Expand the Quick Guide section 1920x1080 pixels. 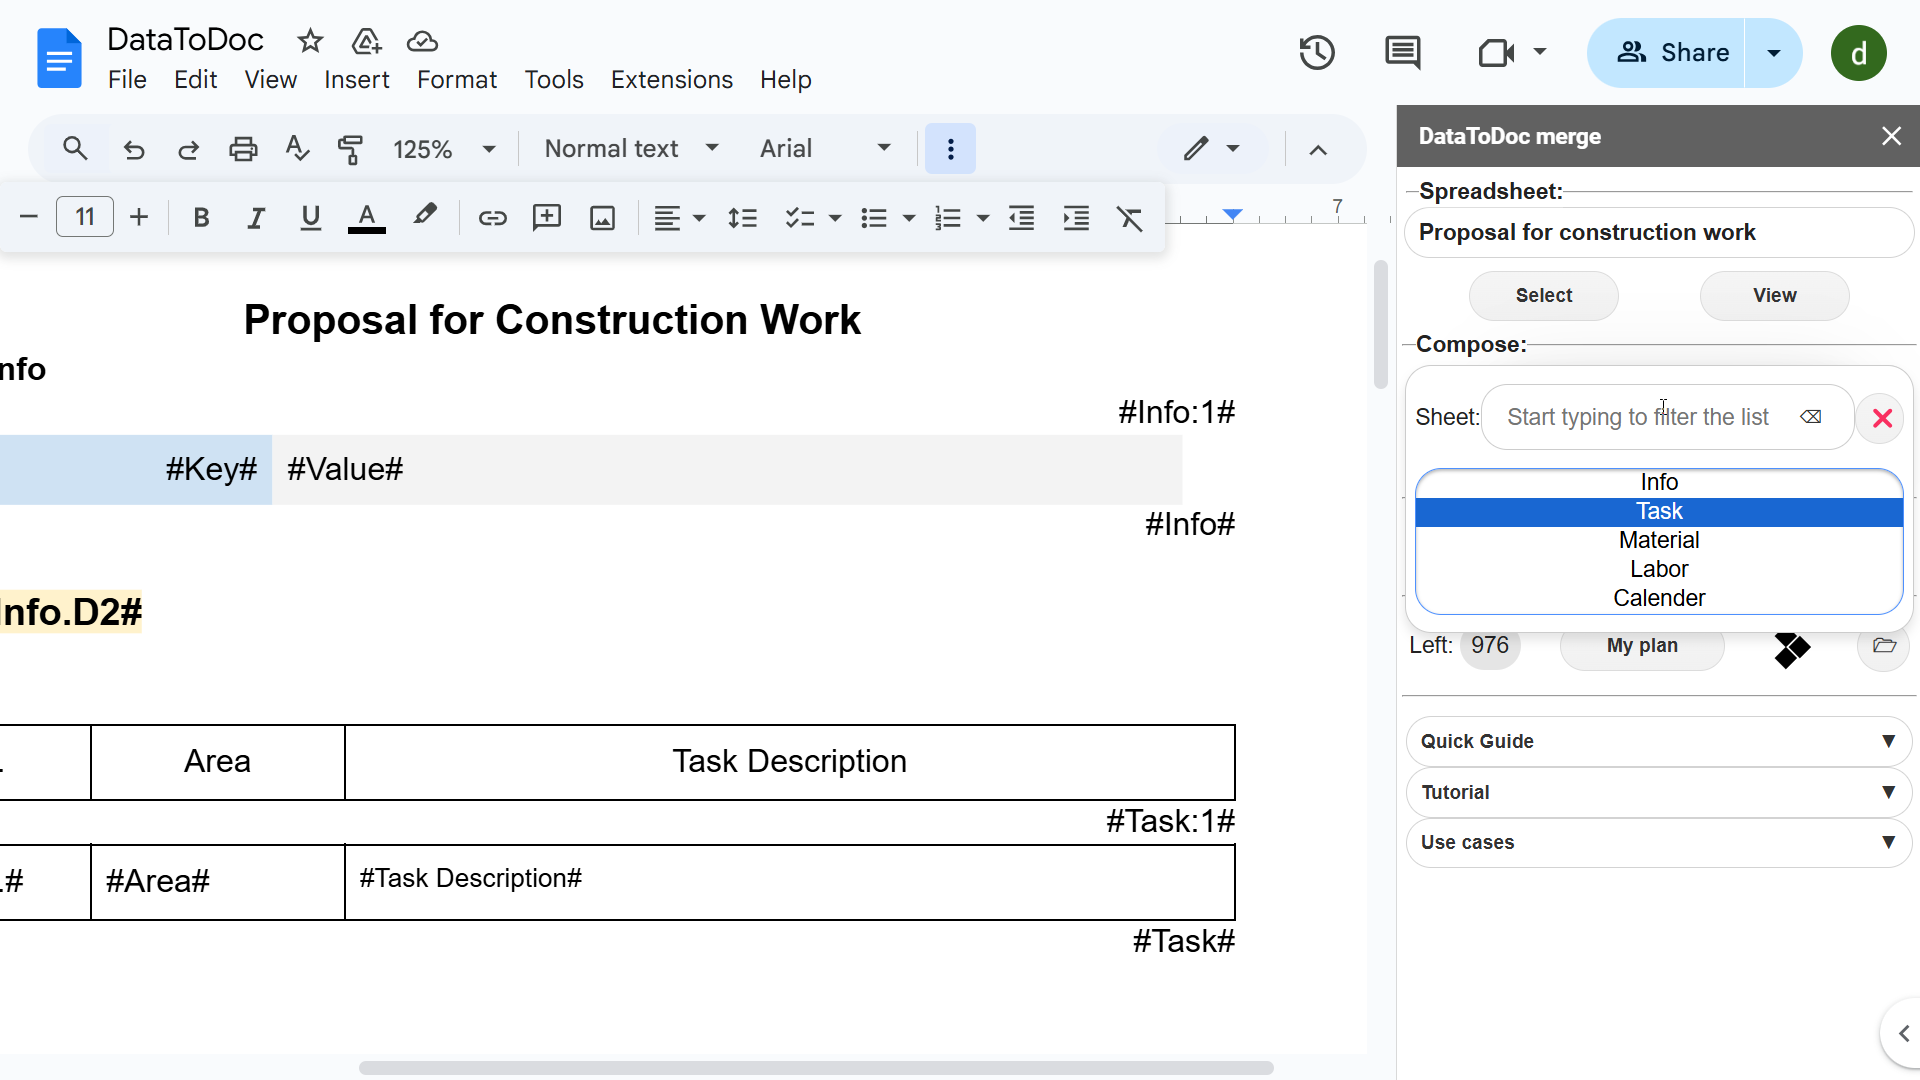[1658, 741]
